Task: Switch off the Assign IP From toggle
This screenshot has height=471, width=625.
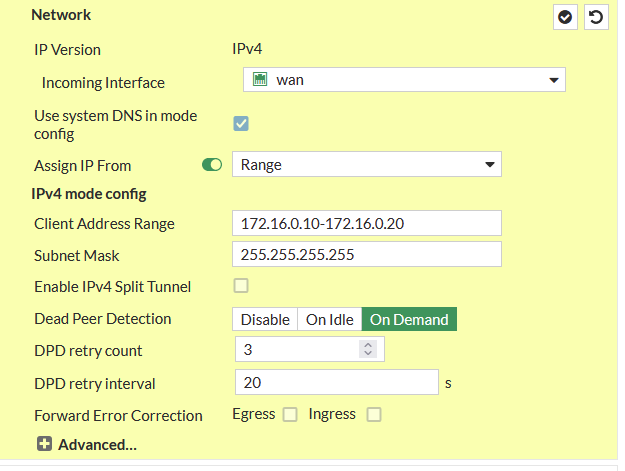Action: tap(212, 165)
